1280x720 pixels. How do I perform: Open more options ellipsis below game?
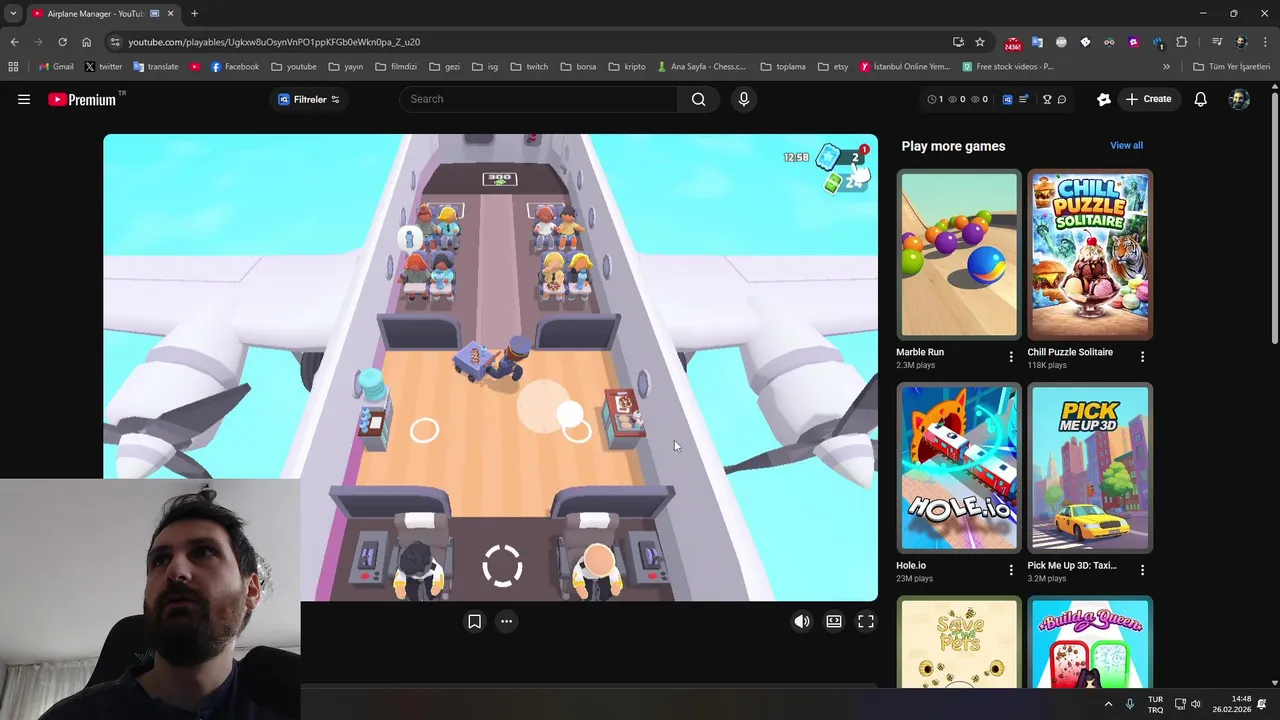click(506, 621)
